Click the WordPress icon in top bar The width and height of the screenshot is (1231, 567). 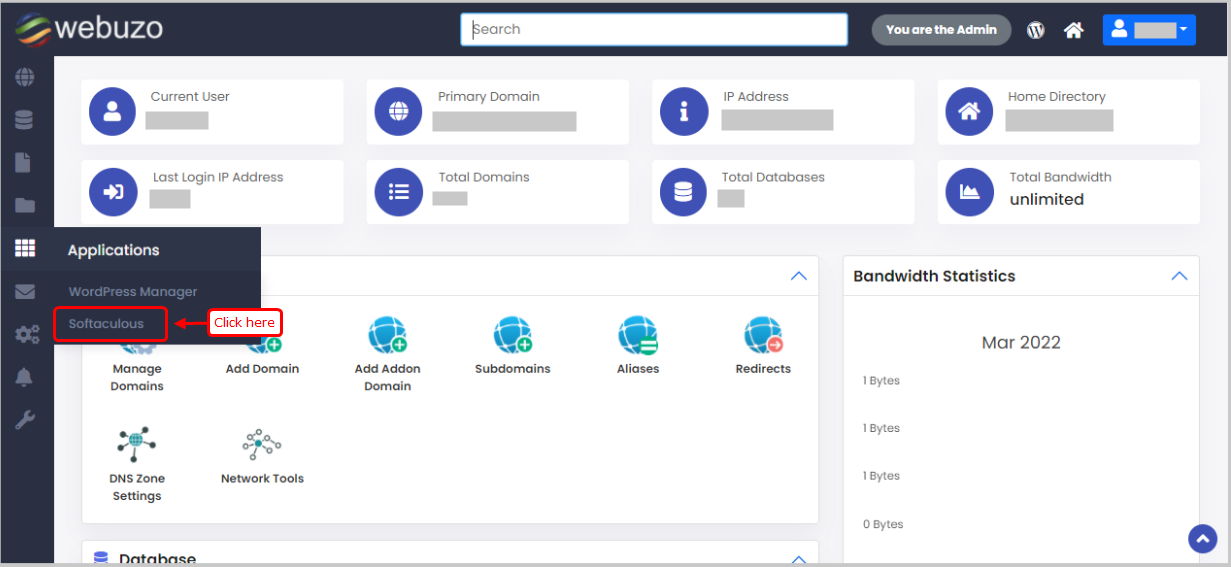[1036, 30]
